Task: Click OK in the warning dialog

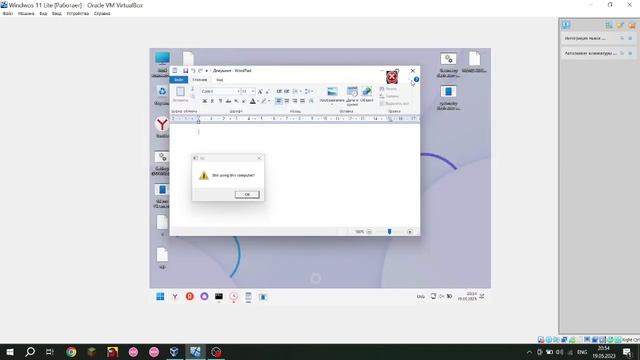Action: 247,194
